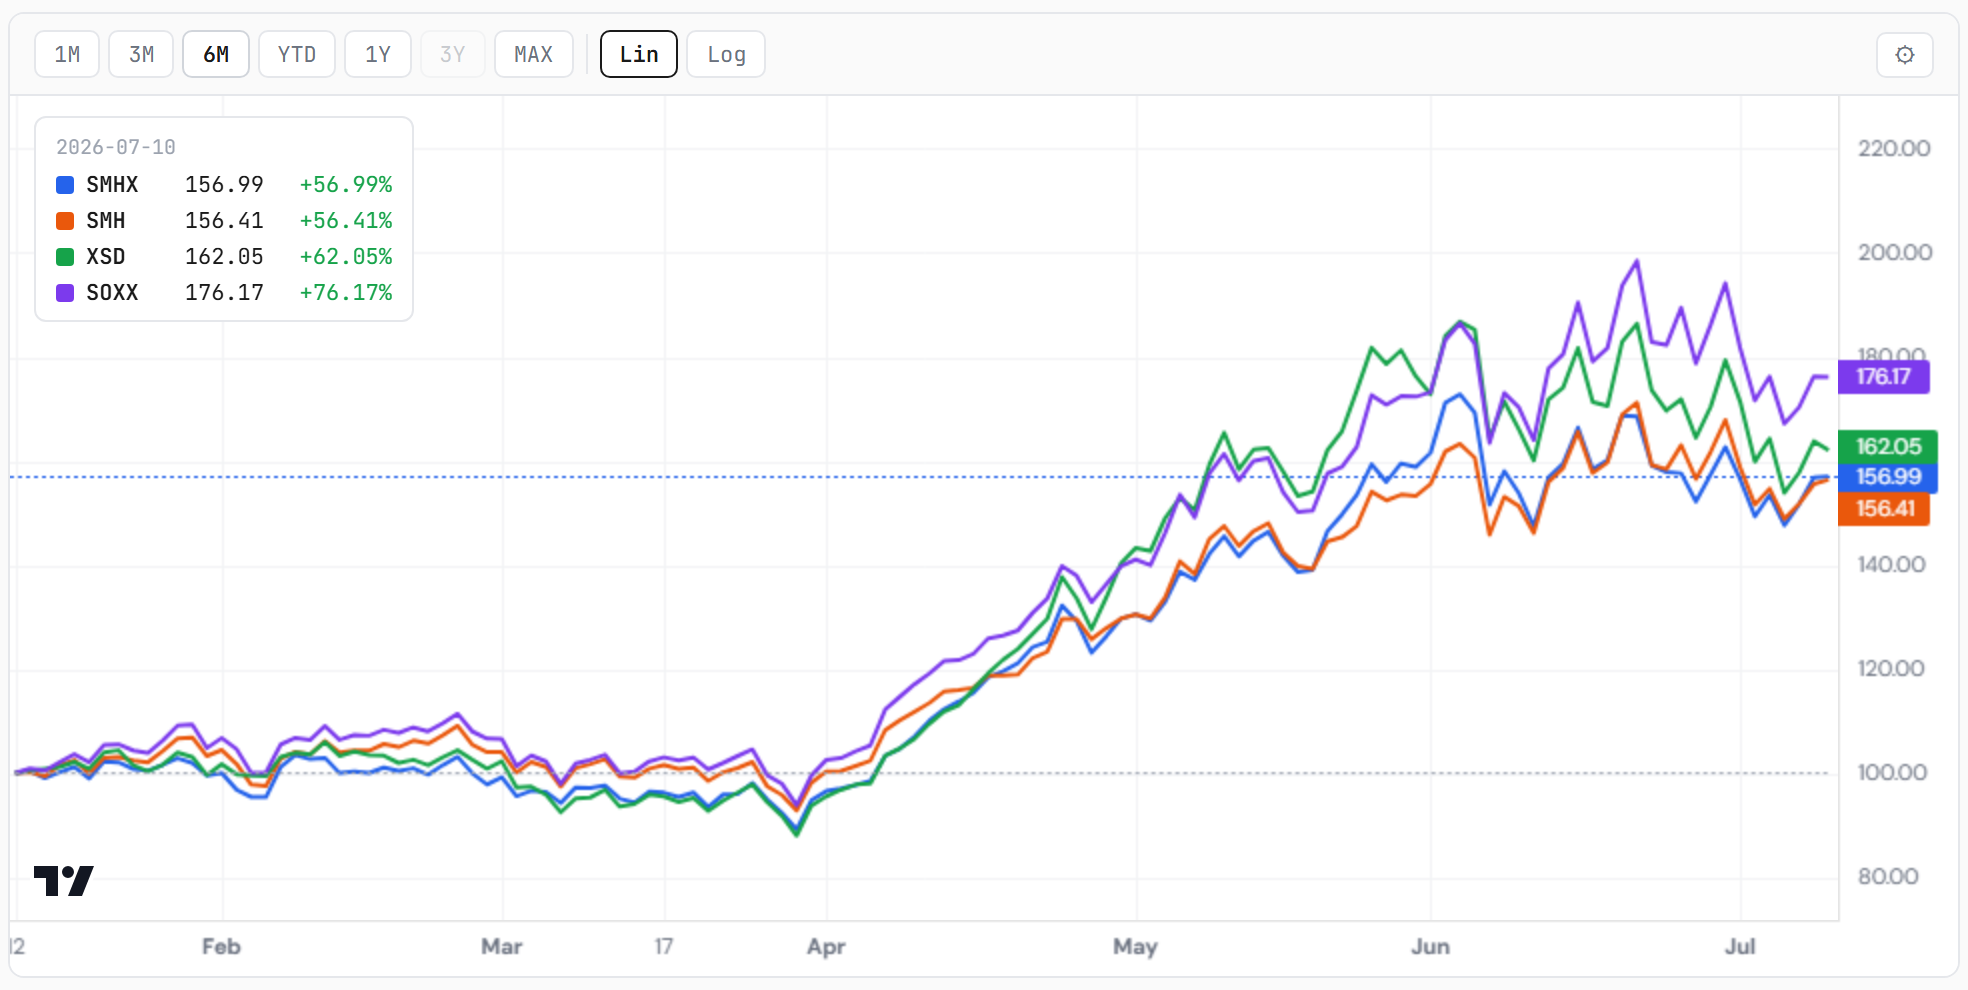
Task: Select the 3M time range
Action: tap(141, 54)
